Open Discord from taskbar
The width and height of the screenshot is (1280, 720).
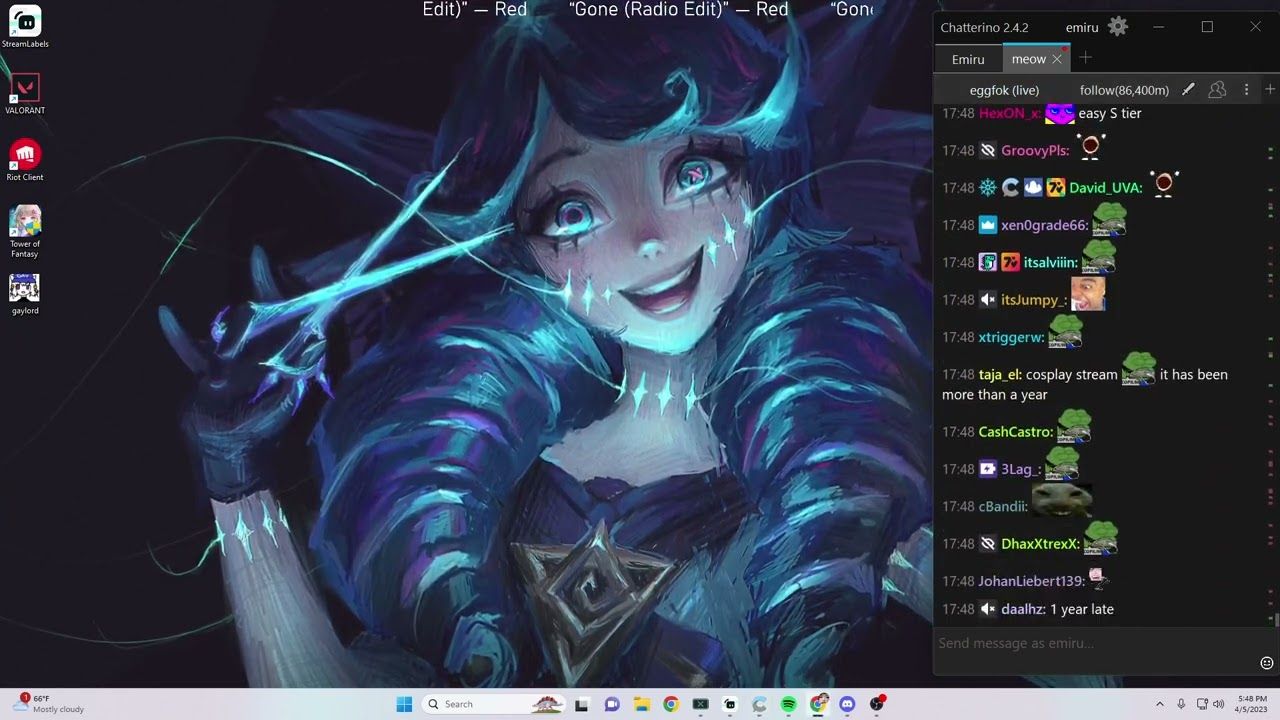tap(847, 704)
